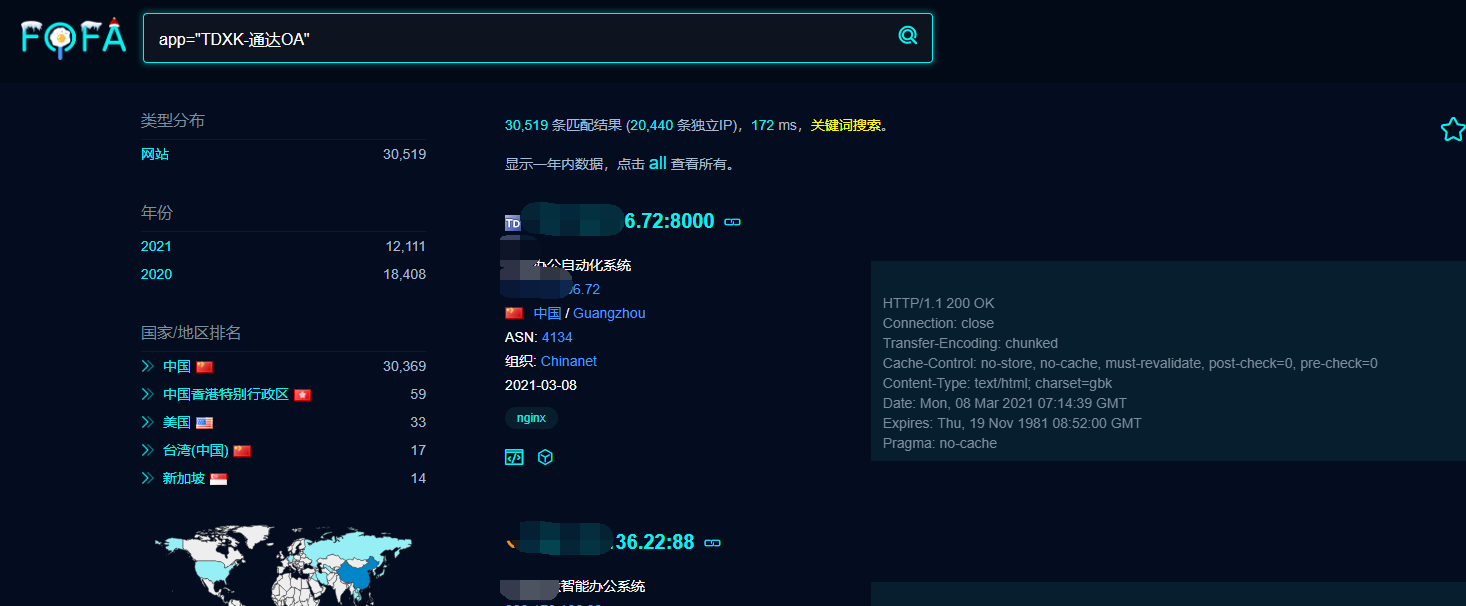The image size is (1466, 606).
Task: Click the Guangzhou city link
Action: click(609, 313)
